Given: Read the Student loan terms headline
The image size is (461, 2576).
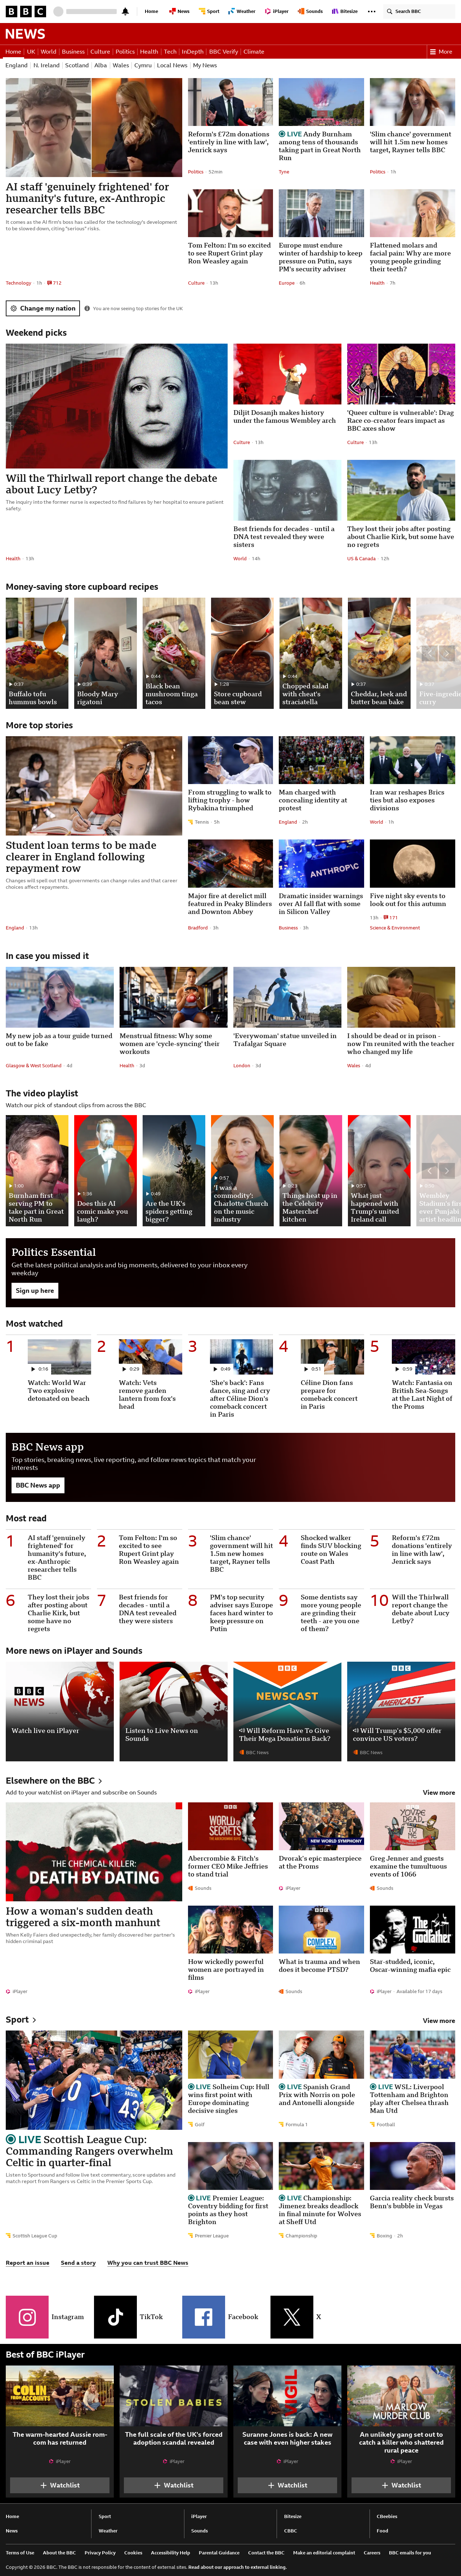Looking at the screenshot, I should pyautogui.click(x=81, y=857).
